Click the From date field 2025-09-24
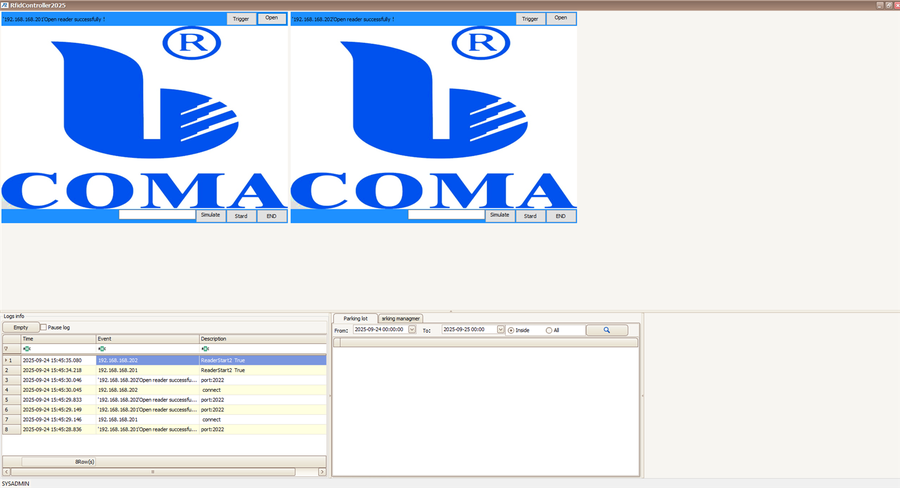Viewport: 900px width, 488px height. [381, 330]
